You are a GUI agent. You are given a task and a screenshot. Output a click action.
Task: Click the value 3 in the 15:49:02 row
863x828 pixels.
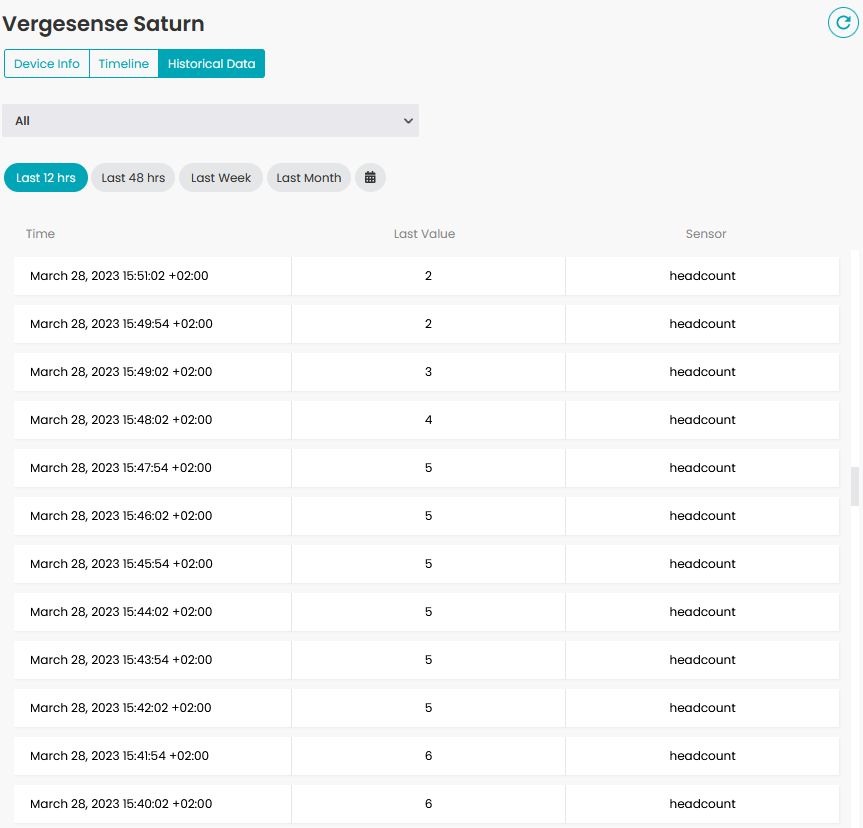(428, 371)
